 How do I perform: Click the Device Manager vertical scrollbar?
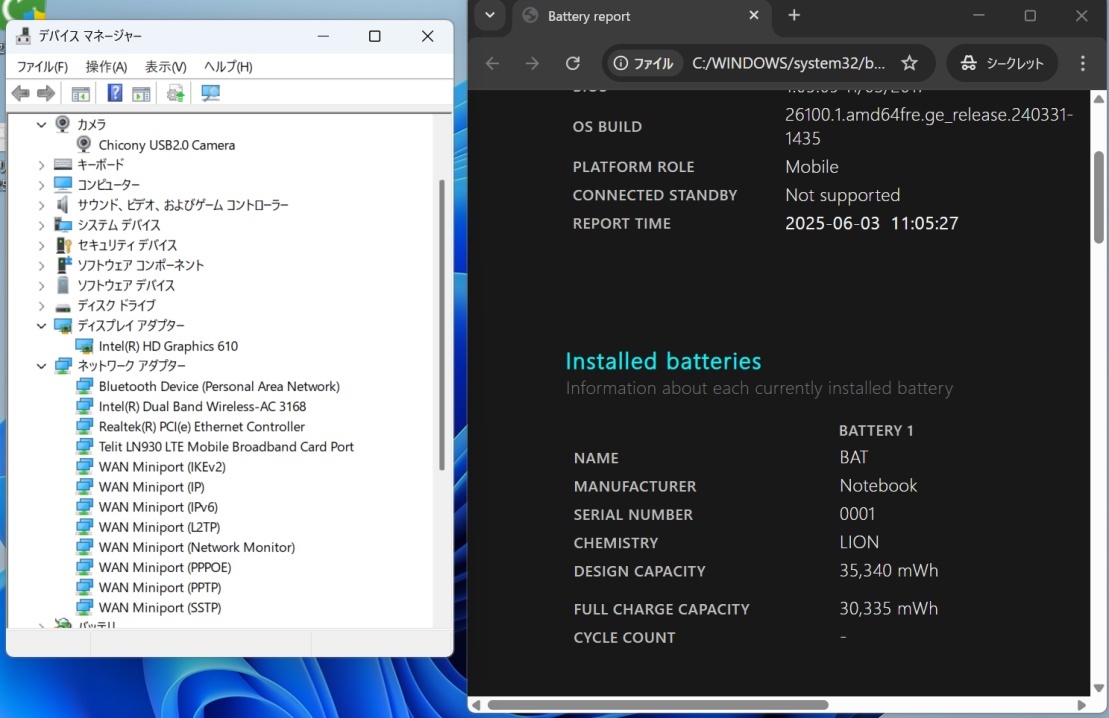tap(442, 325)
